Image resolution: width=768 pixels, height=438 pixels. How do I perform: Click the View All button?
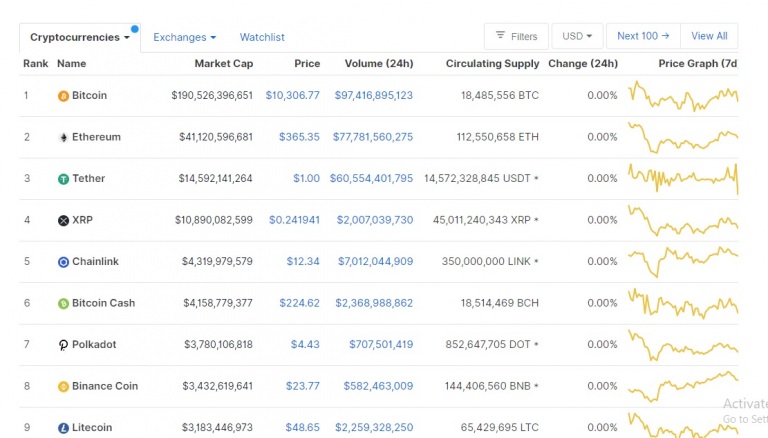tap(709, 36)
